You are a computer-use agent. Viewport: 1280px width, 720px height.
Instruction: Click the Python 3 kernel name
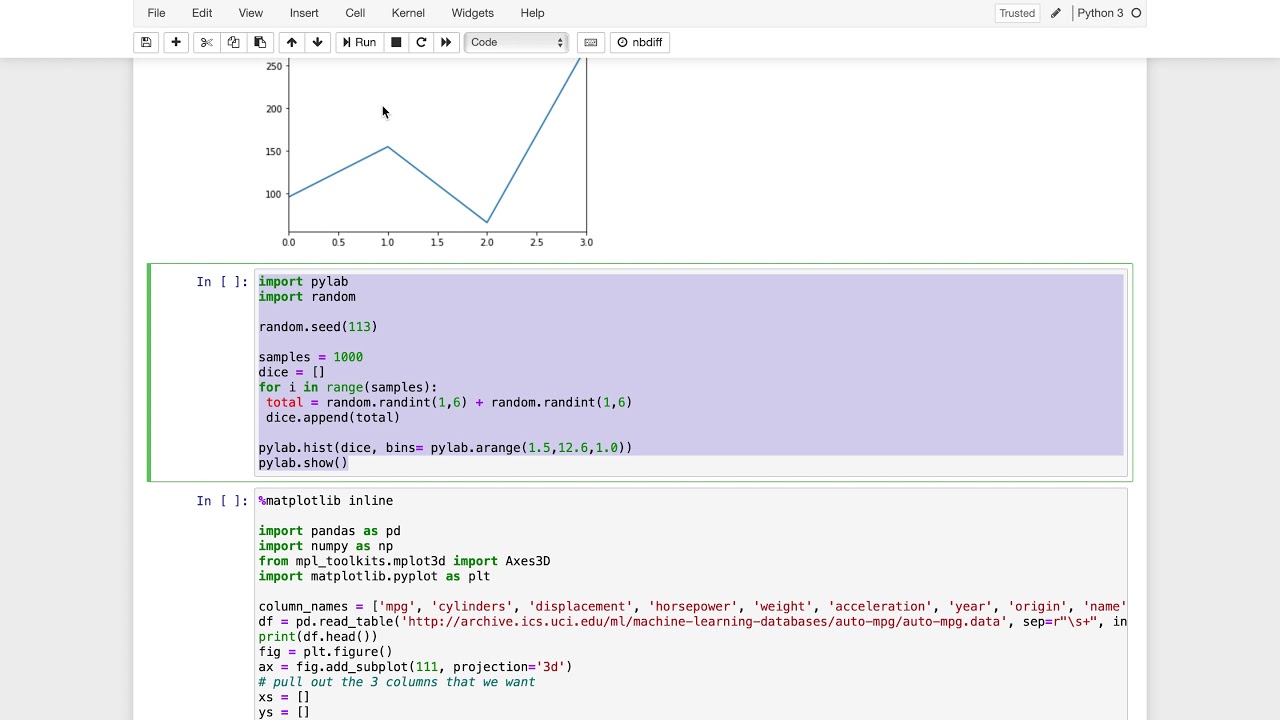[1100, 13]
